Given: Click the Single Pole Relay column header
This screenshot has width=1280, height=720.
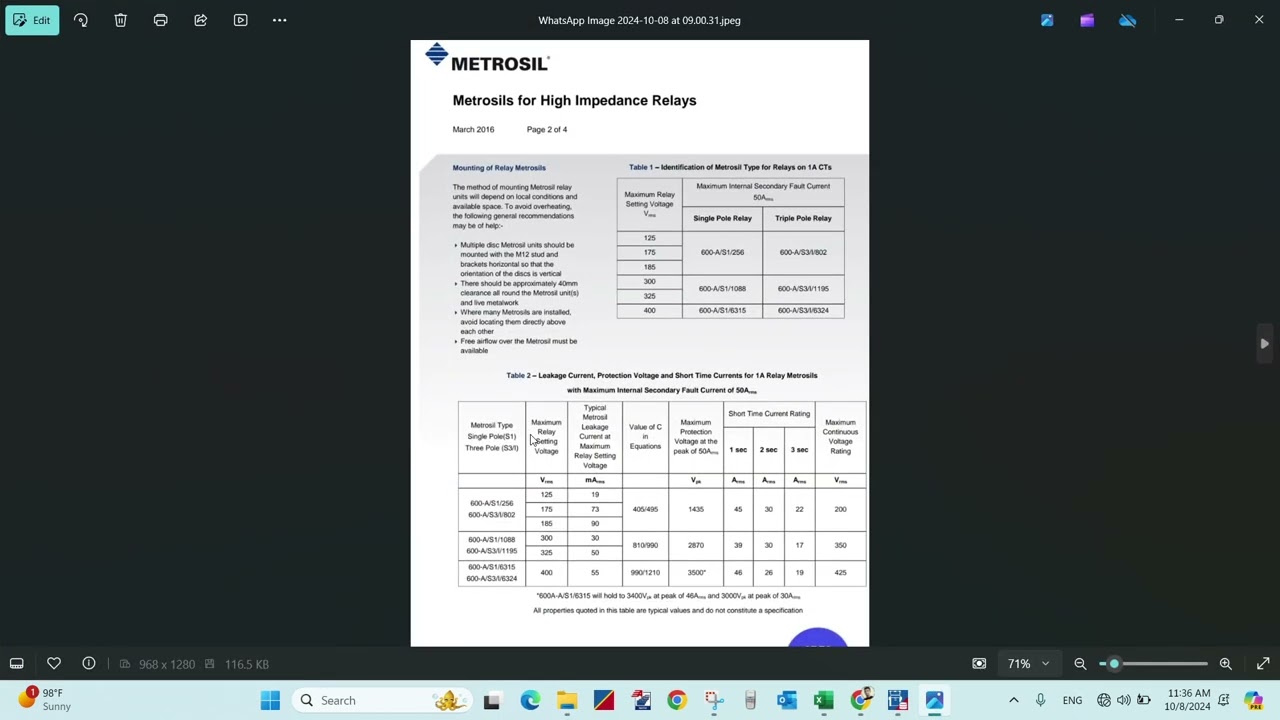Looking at the screenshot, I should click(722, 218).
